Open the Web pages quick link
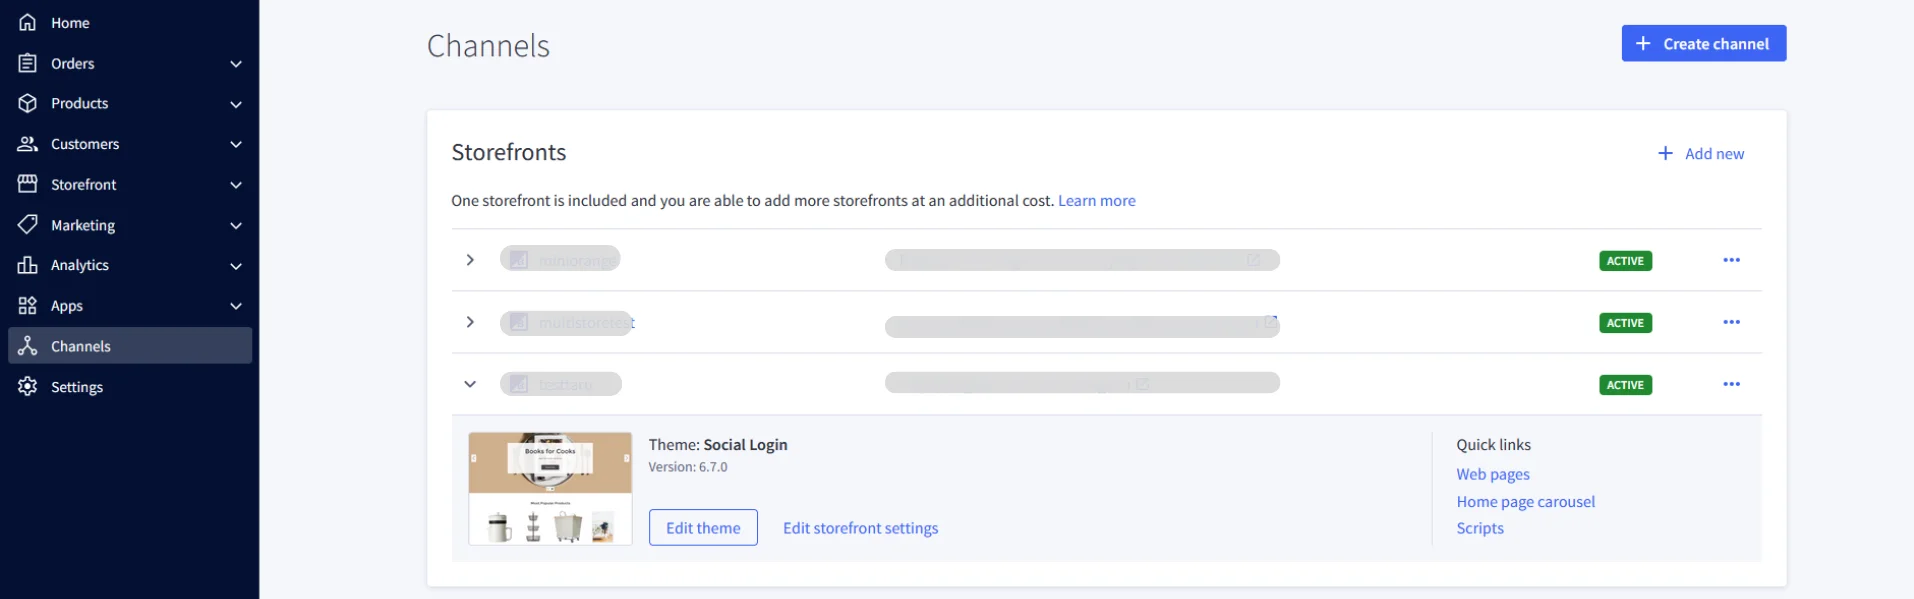The width and height of the screenshot is (1914, 599). pyautogui.click(x=1493, y=474)
